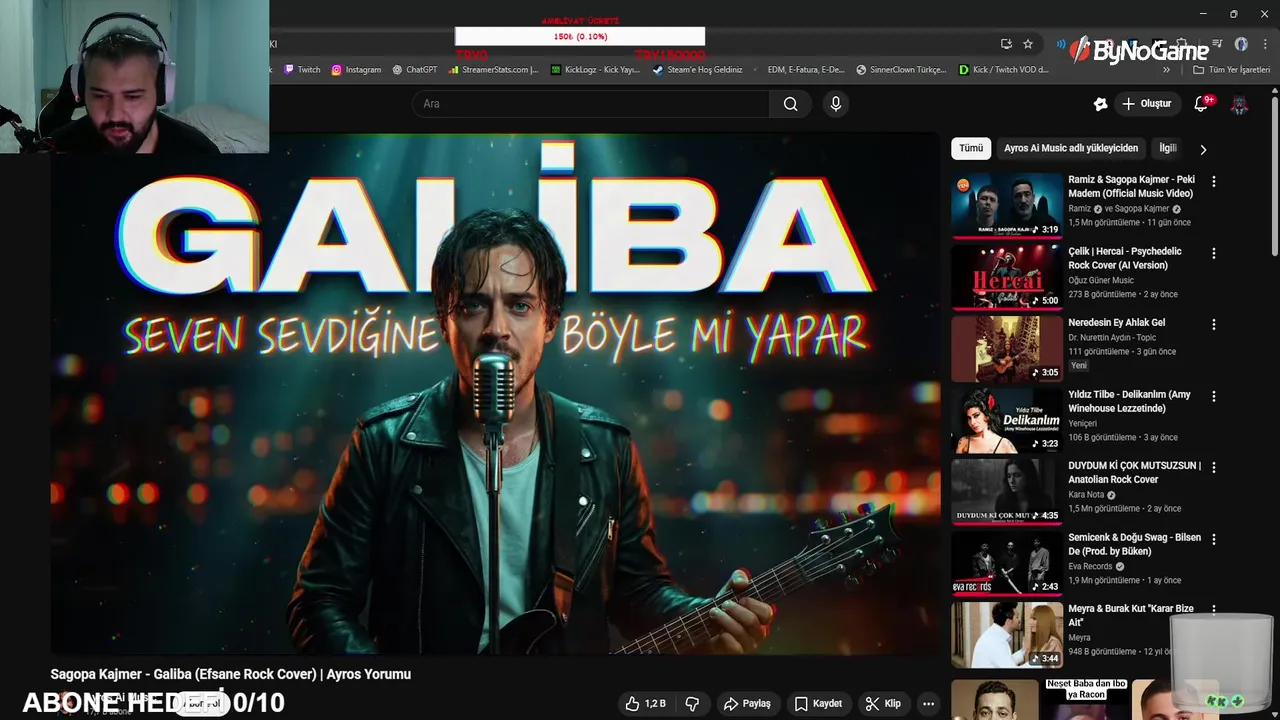Click the Oluştur create button
This screenshot has height=720, width=1280.
pos(1146,104)
